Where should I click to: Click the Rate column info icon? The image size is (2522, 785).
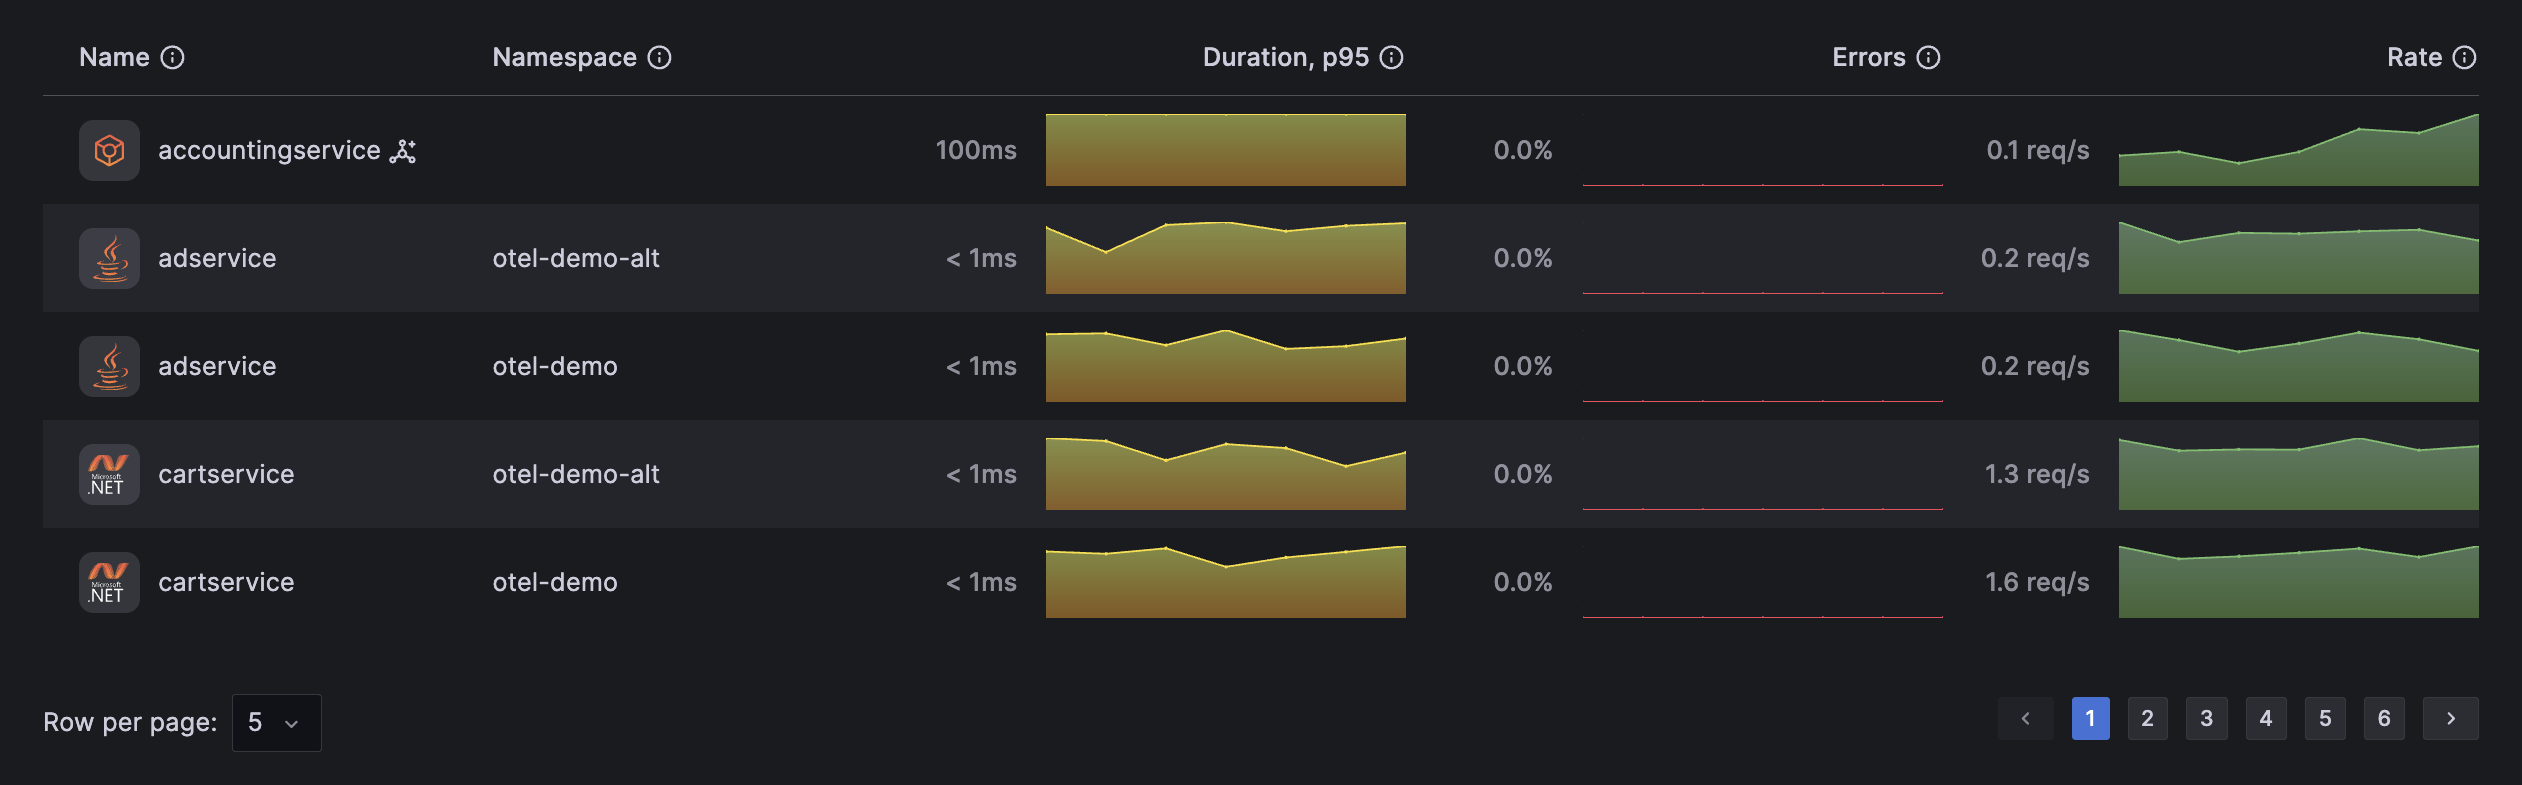point(2465,58)
